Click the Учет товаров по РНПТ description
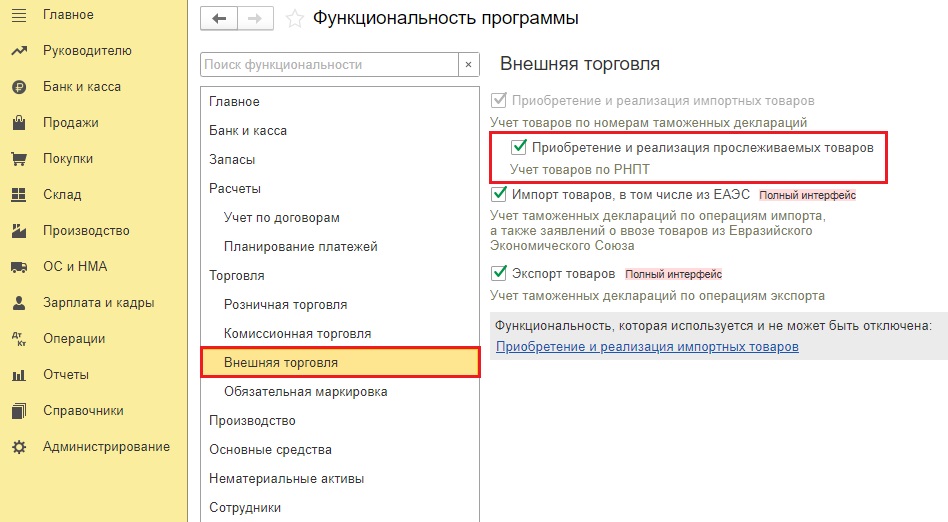The width and height of the screenshot is (948, 522). point(579,169)
